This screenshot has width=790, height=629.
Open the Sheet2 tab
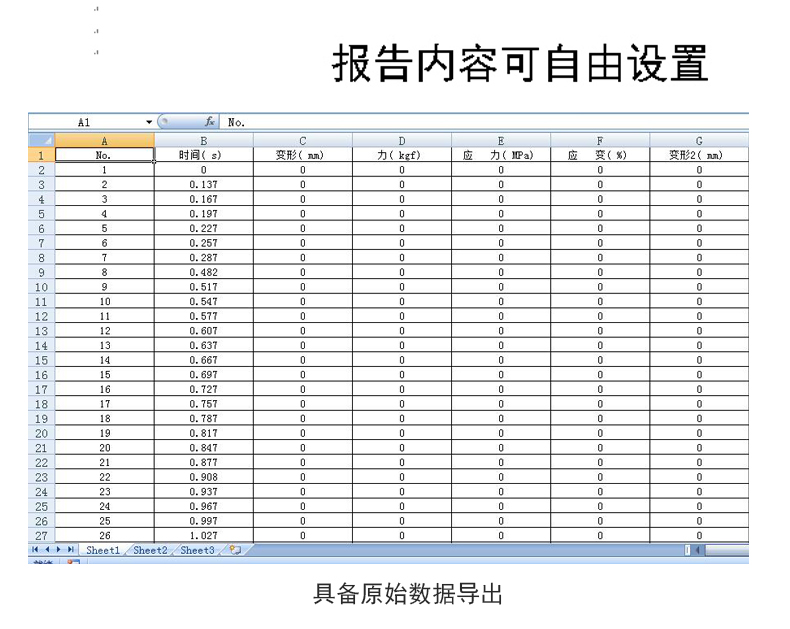point(150,551)
